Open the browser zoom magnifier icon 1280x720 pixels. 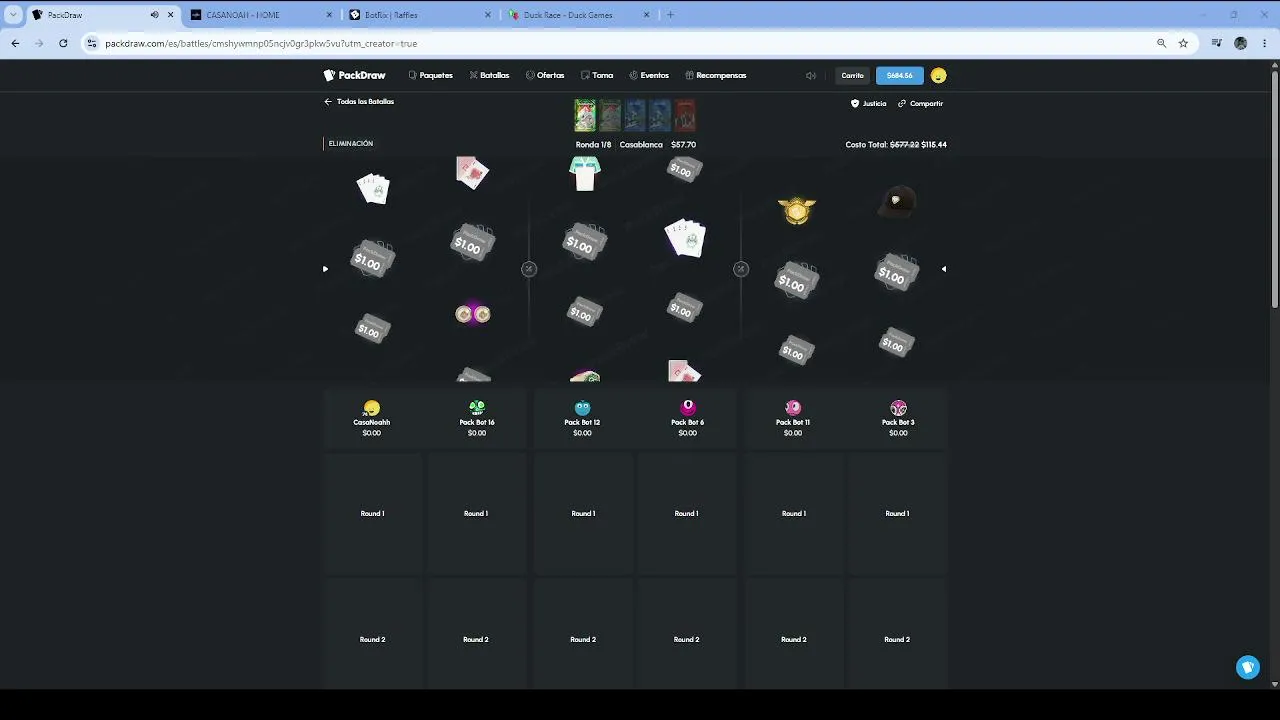(1161, 43)
